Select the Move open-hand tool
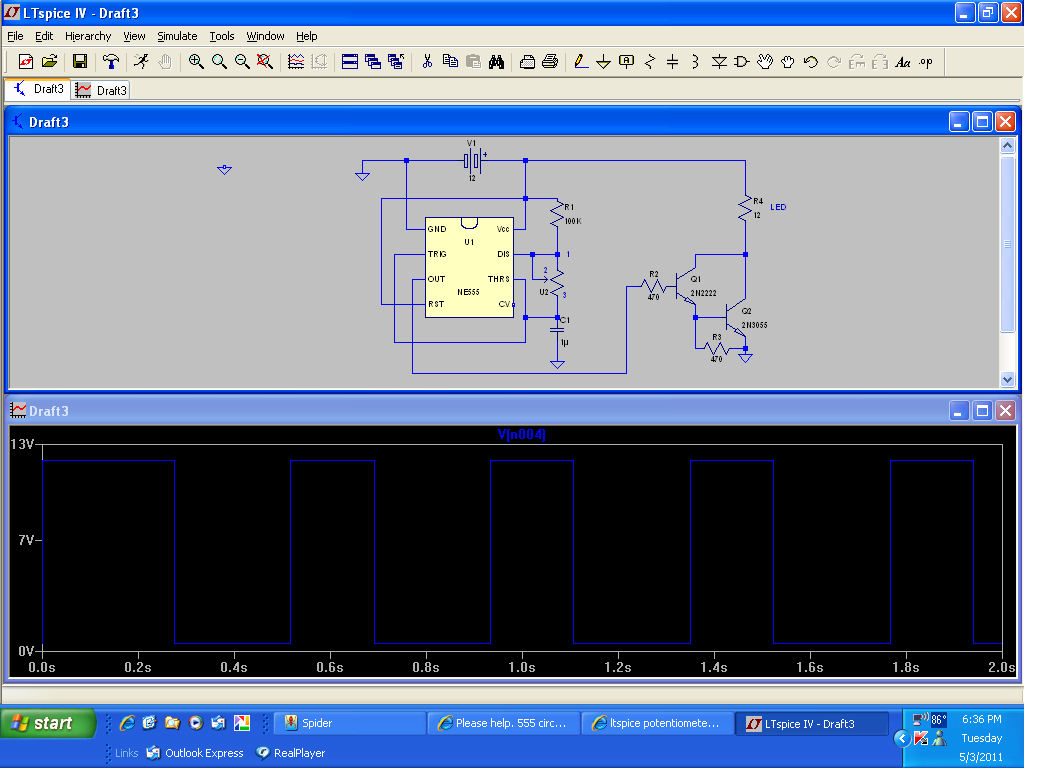1042x770 pixels. [x=765, y=62]
